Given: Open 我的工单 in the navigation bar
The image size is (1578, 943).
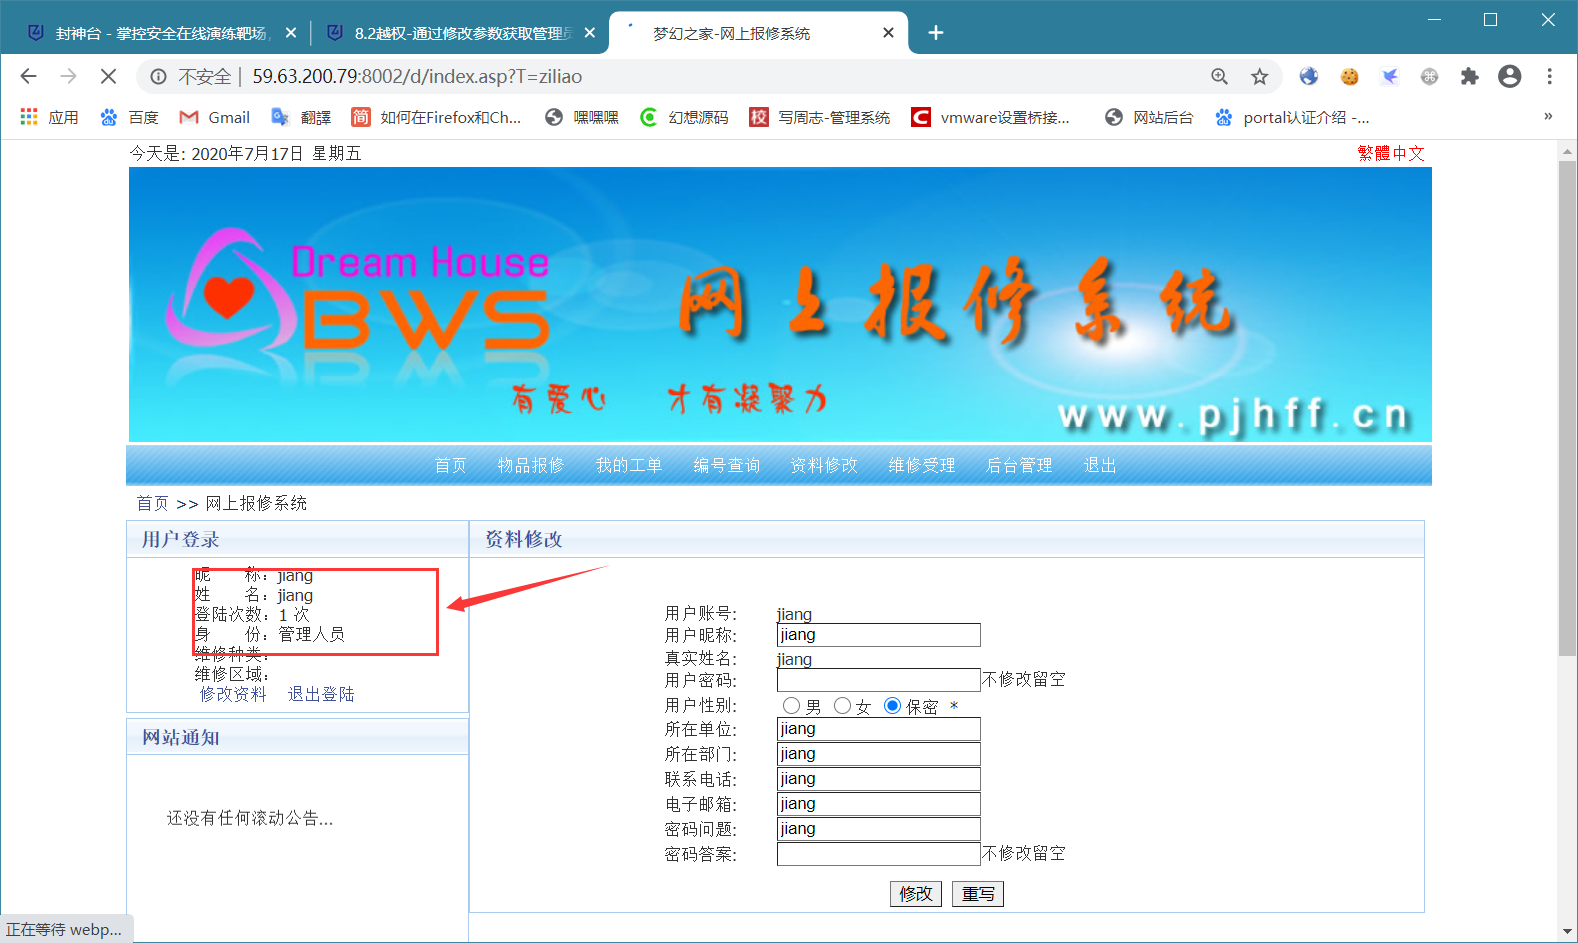Looking at the screenshot, I should [x=629, y=466].
